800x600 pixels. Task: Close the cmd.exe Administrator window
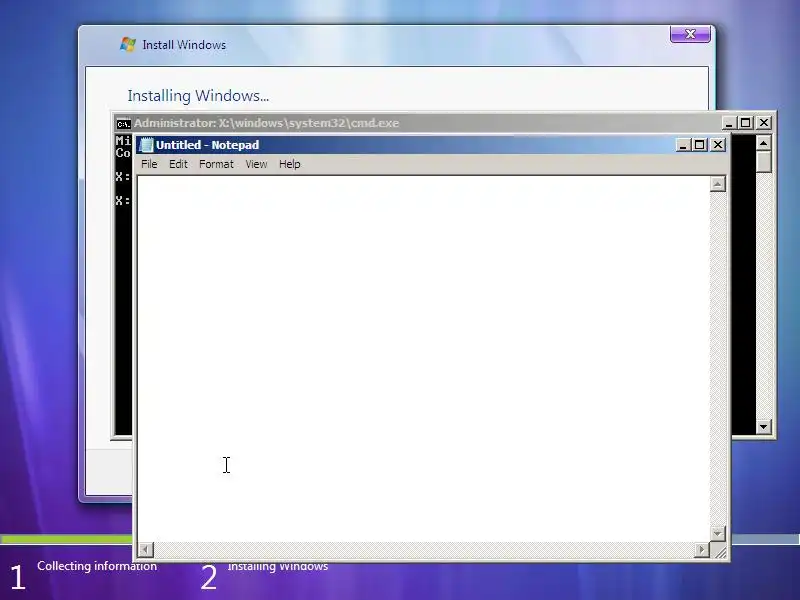764,123
